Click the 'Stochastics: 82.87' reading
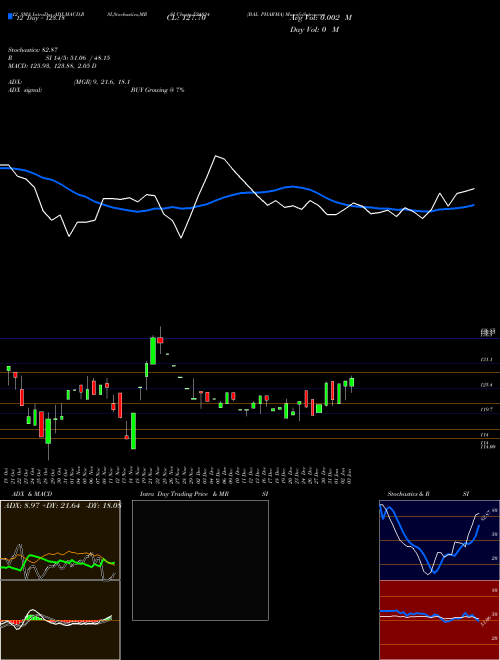The image size is (500, 660). (x=33, y=51)
